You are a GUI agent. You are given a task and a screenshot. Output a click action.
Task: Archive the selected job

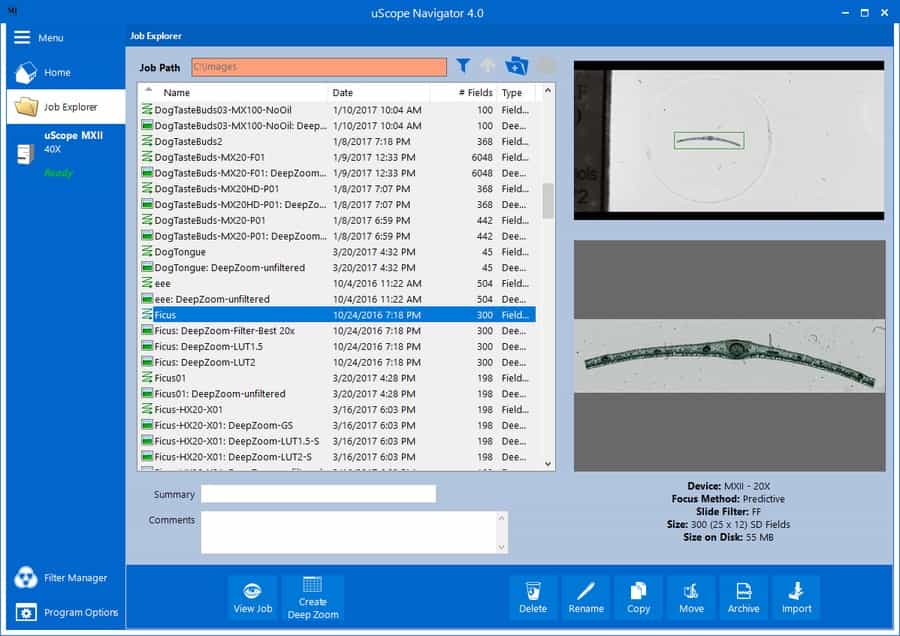coord(743,596)
